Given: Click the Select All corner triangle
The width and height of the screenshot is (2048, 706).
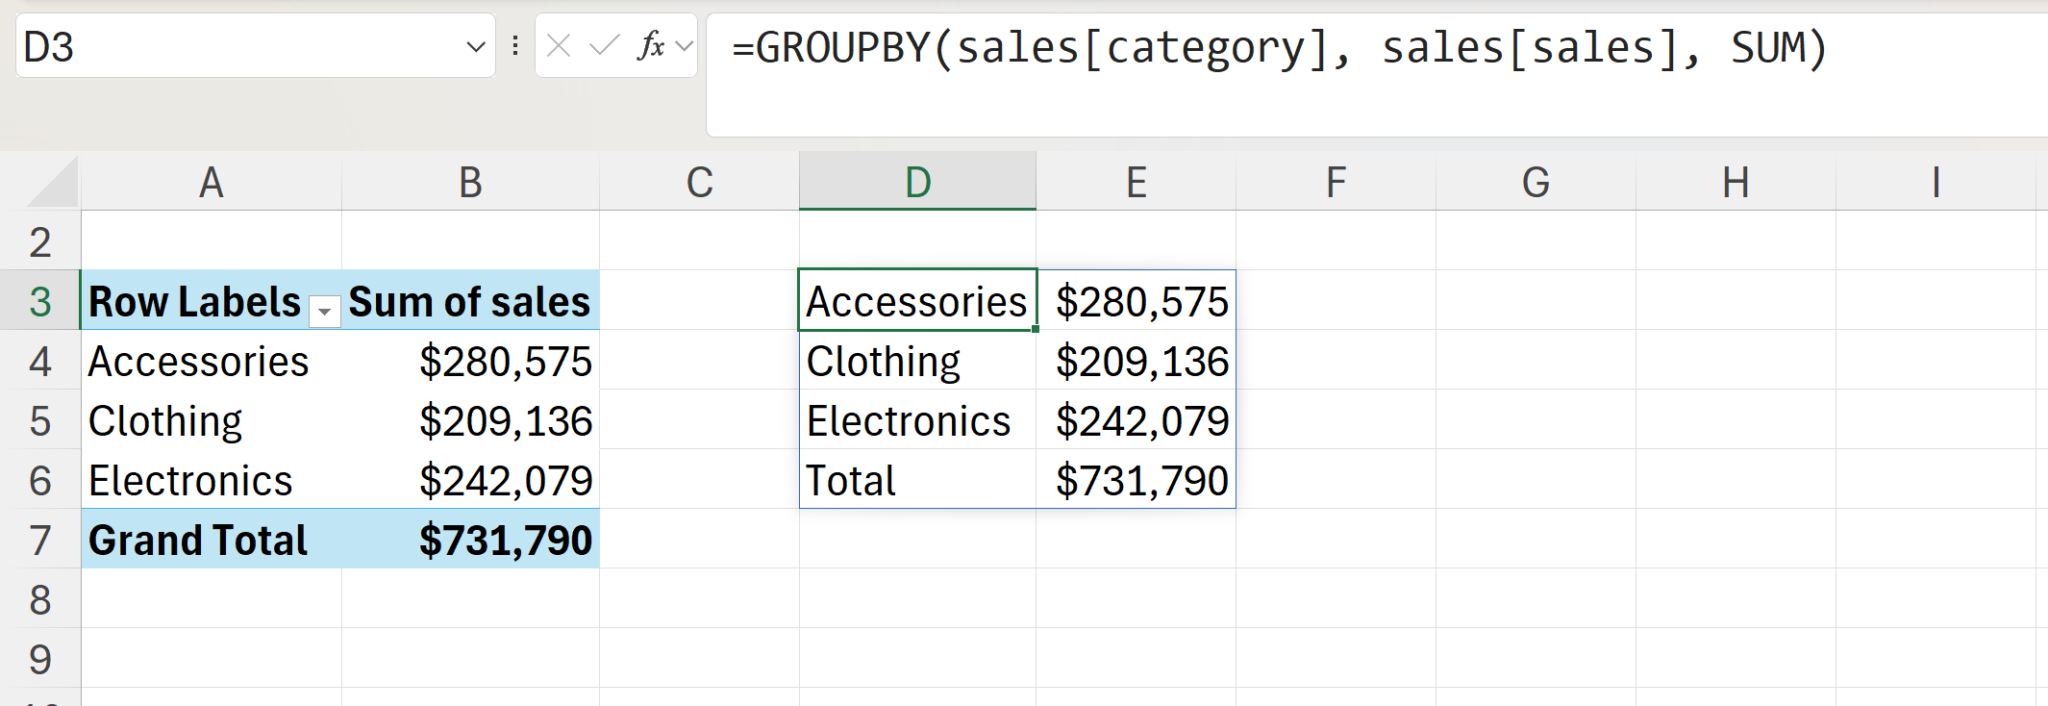Looking at the screenshot, I should coord(52,183).
